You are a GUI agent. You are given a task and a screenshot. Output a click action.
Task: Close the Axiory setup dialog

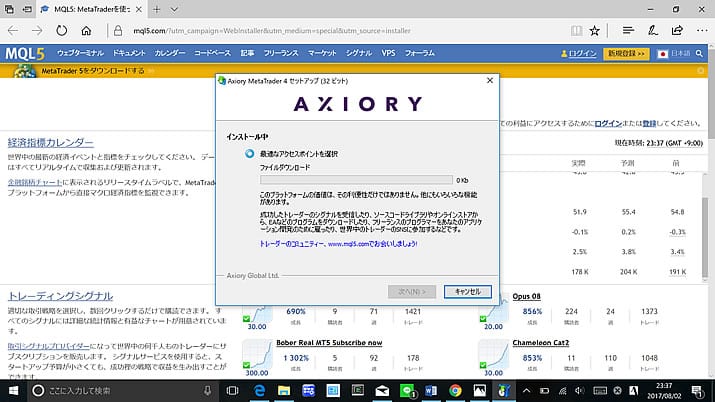(x=490, y=81)
